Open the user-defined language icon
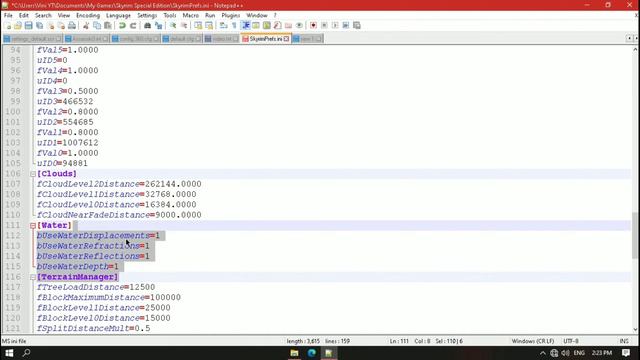640x360 pixels. [x=256, y=25]
